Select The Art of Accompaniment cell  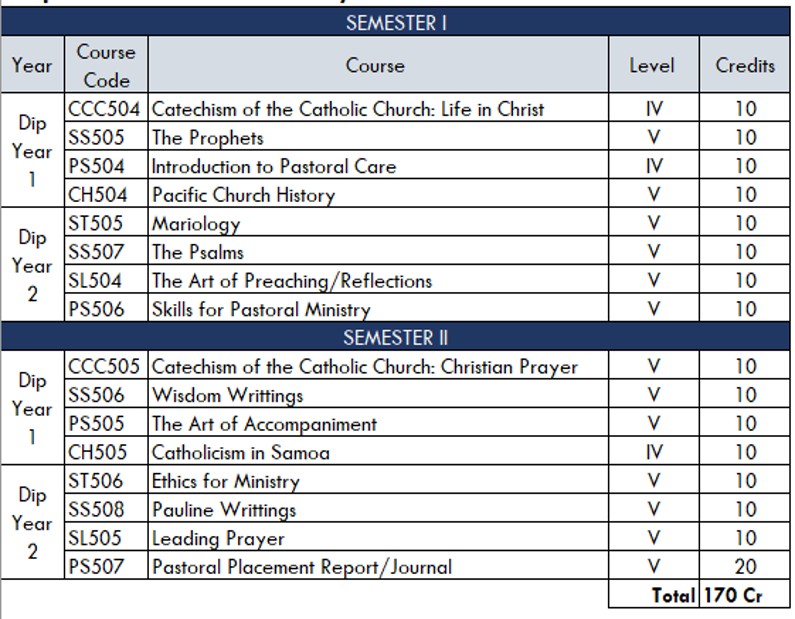pyautogui.click(x=264, y=424)
